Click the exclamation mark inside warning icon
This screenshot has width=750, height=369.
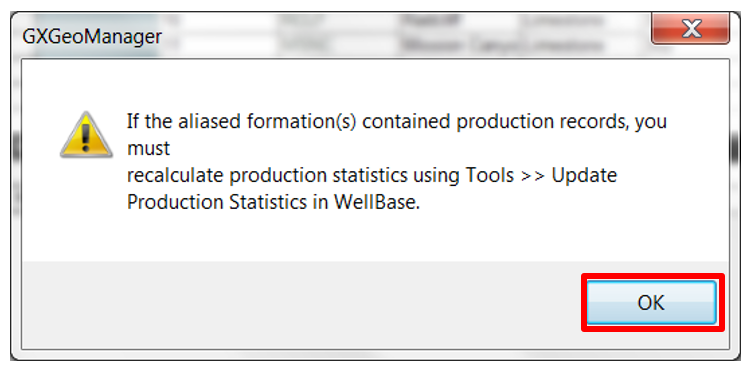pos(86,136)
